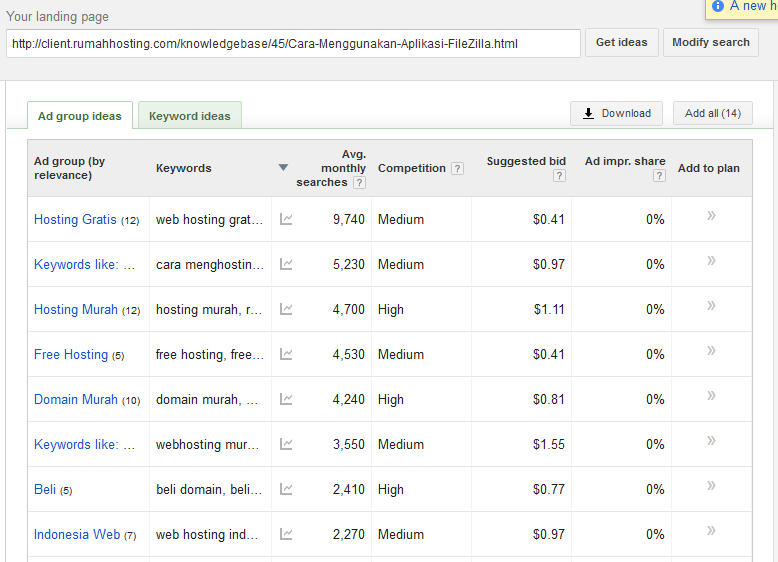The height and width of the screenshot is (562, 778).
Task: Add Beli ad group to plan via arrows
Action: 711,486
